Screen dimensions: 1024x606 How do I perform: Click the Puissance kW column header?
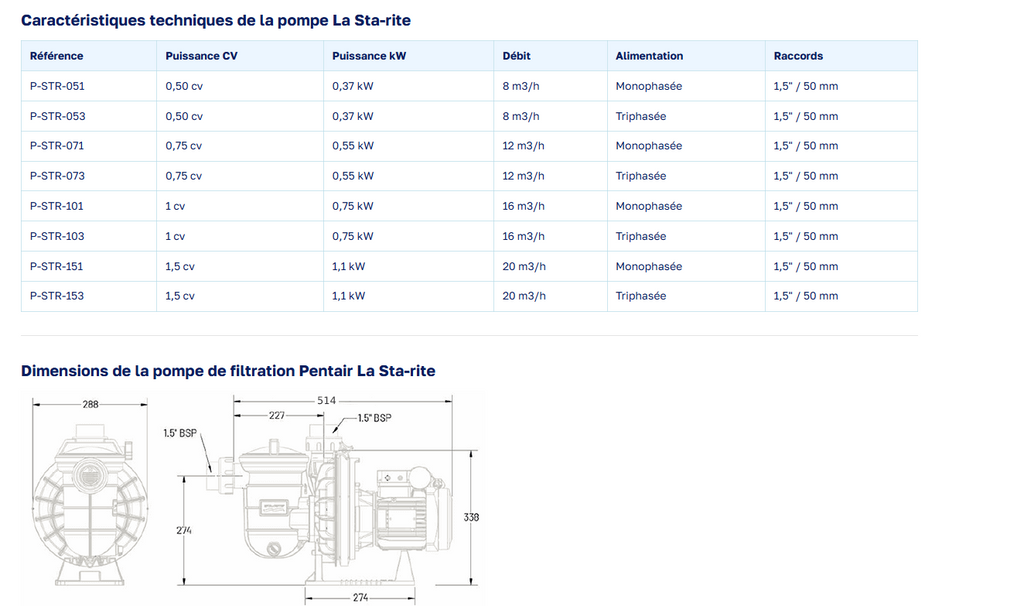(x=408, y=56)
